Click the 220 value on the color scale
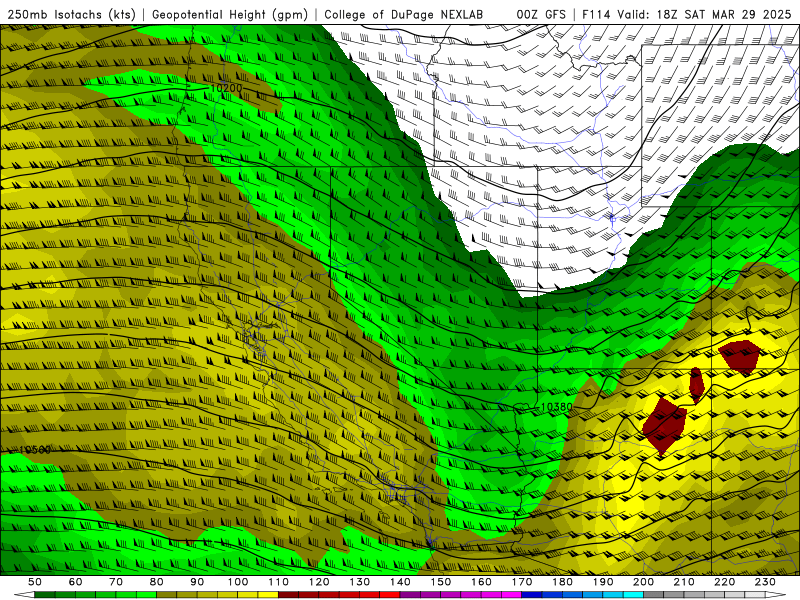Screen dimensions: 800x600 (x=724, y=582)
